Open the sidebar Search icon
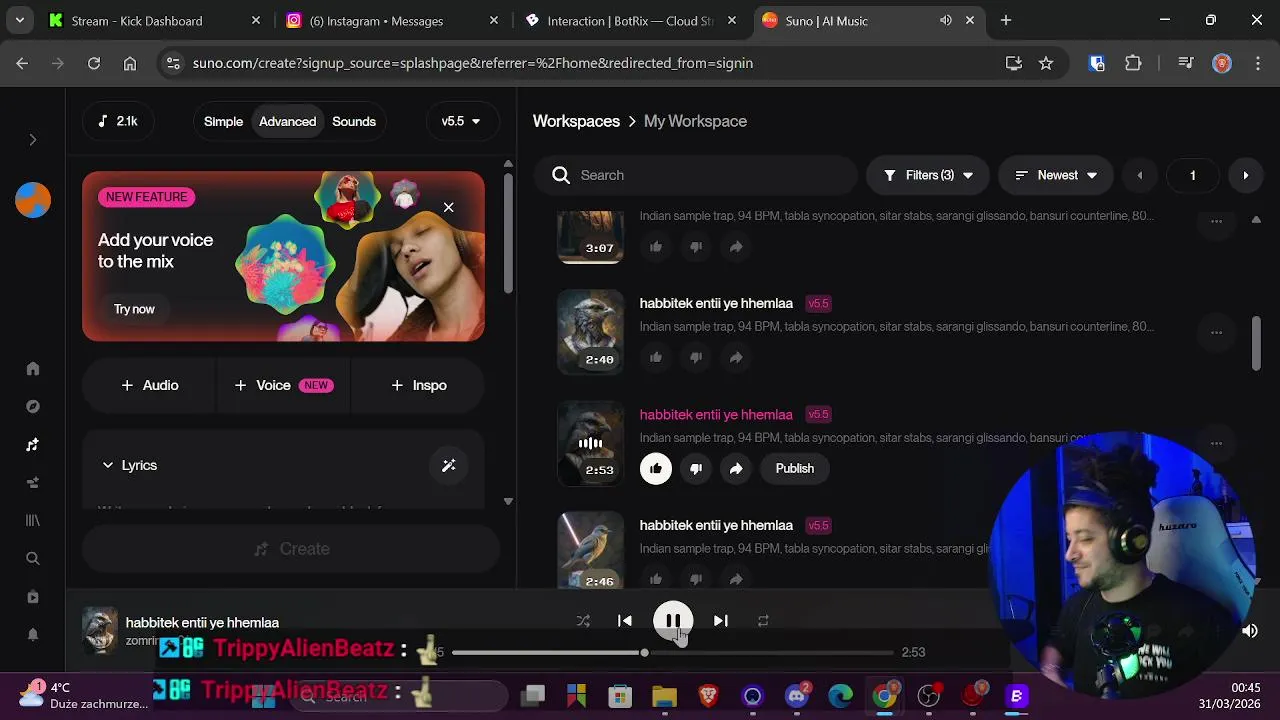The width and height of the screenshot is (1280, 720). [x=33, y=558]
